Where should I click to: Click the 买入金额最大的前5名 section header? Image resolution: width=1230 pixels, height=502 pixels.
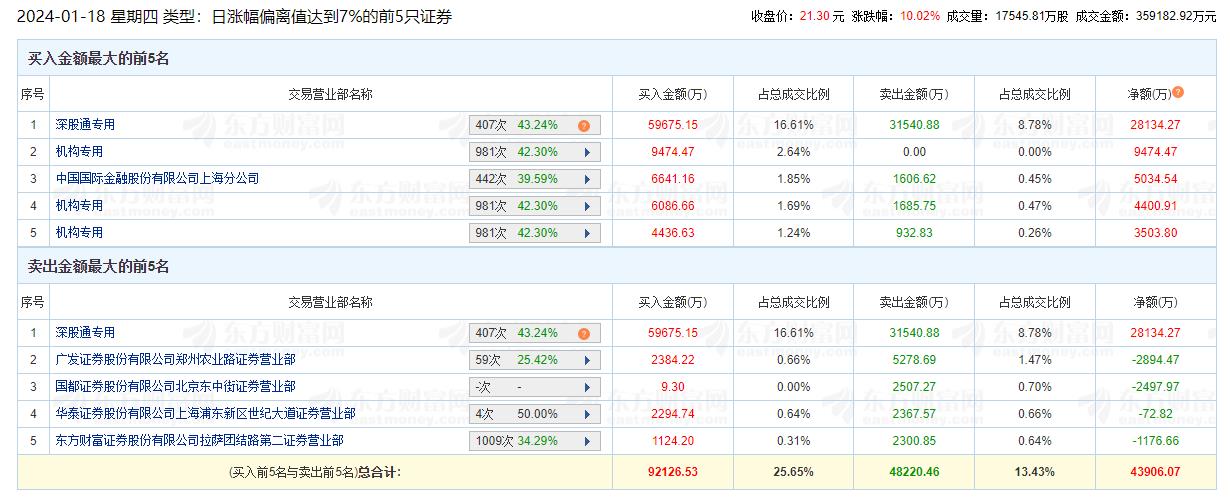[98, 59]
